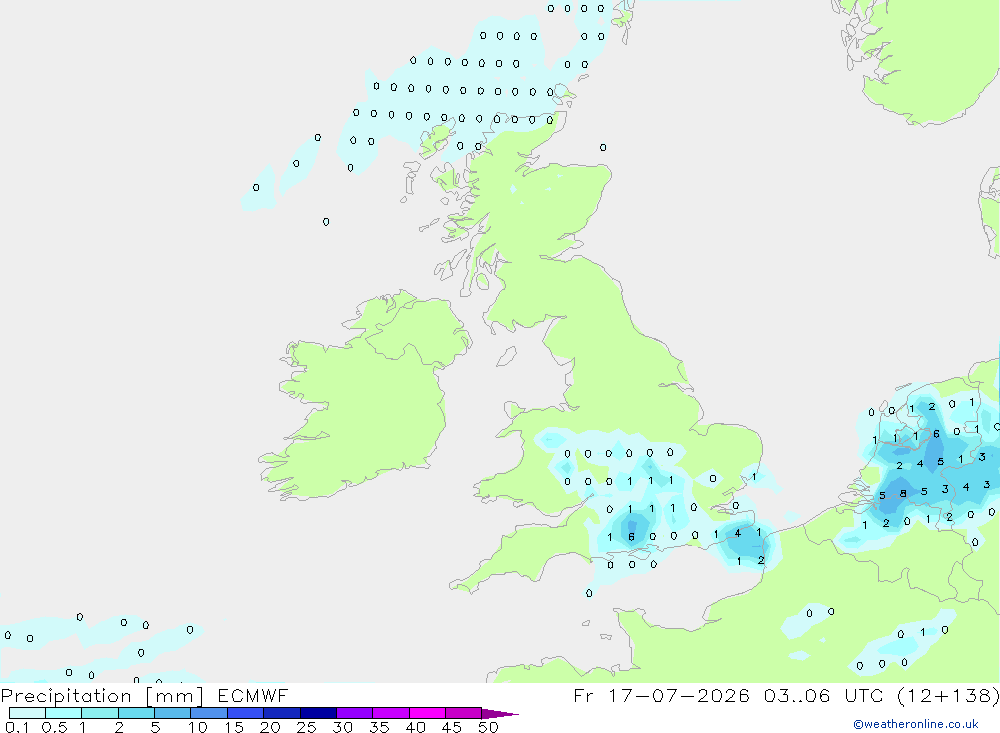
Task: Click the 45–50 mm legend color segment
Action: [463, 713]
